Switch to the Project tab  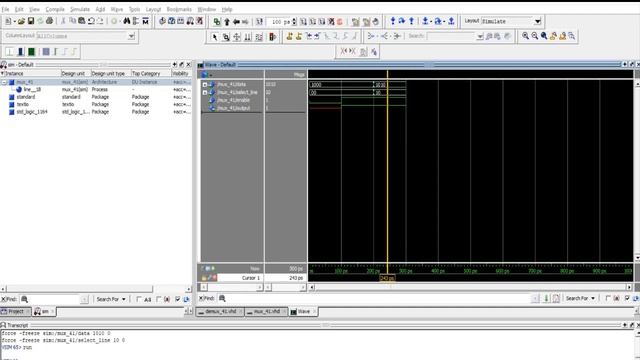(16, 311)
